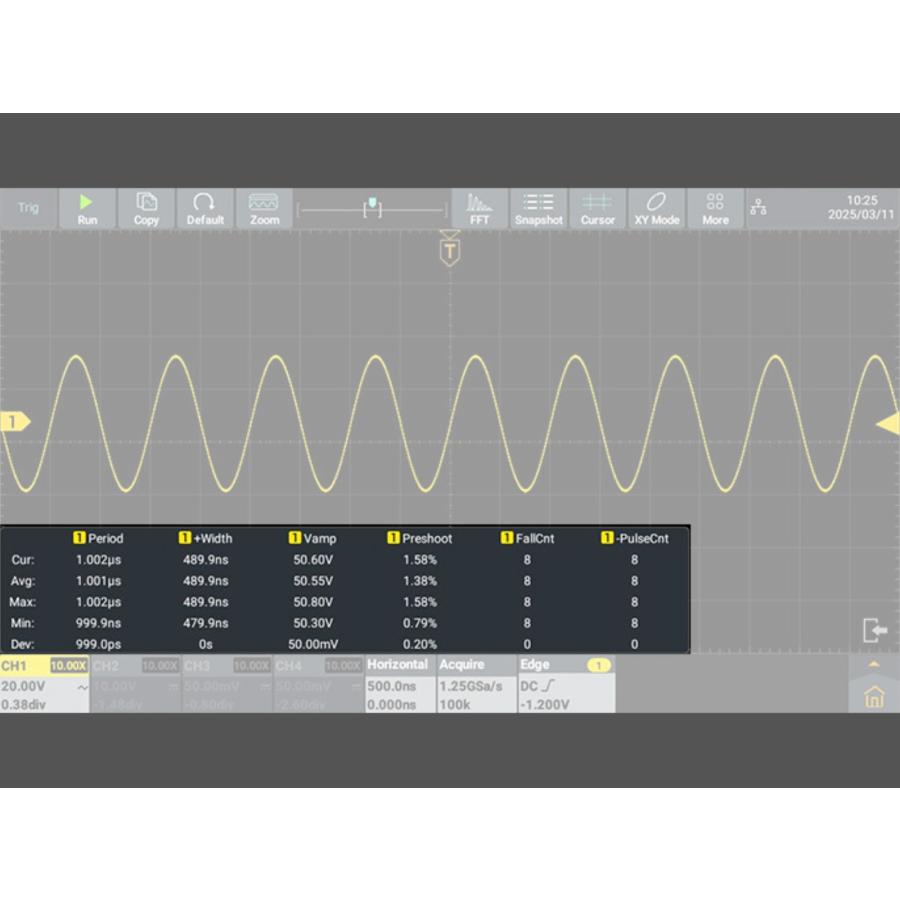The height and width of the screenshot is (900, 900).
Task: Select the +Width measurement column header
Action: point(205,538)
